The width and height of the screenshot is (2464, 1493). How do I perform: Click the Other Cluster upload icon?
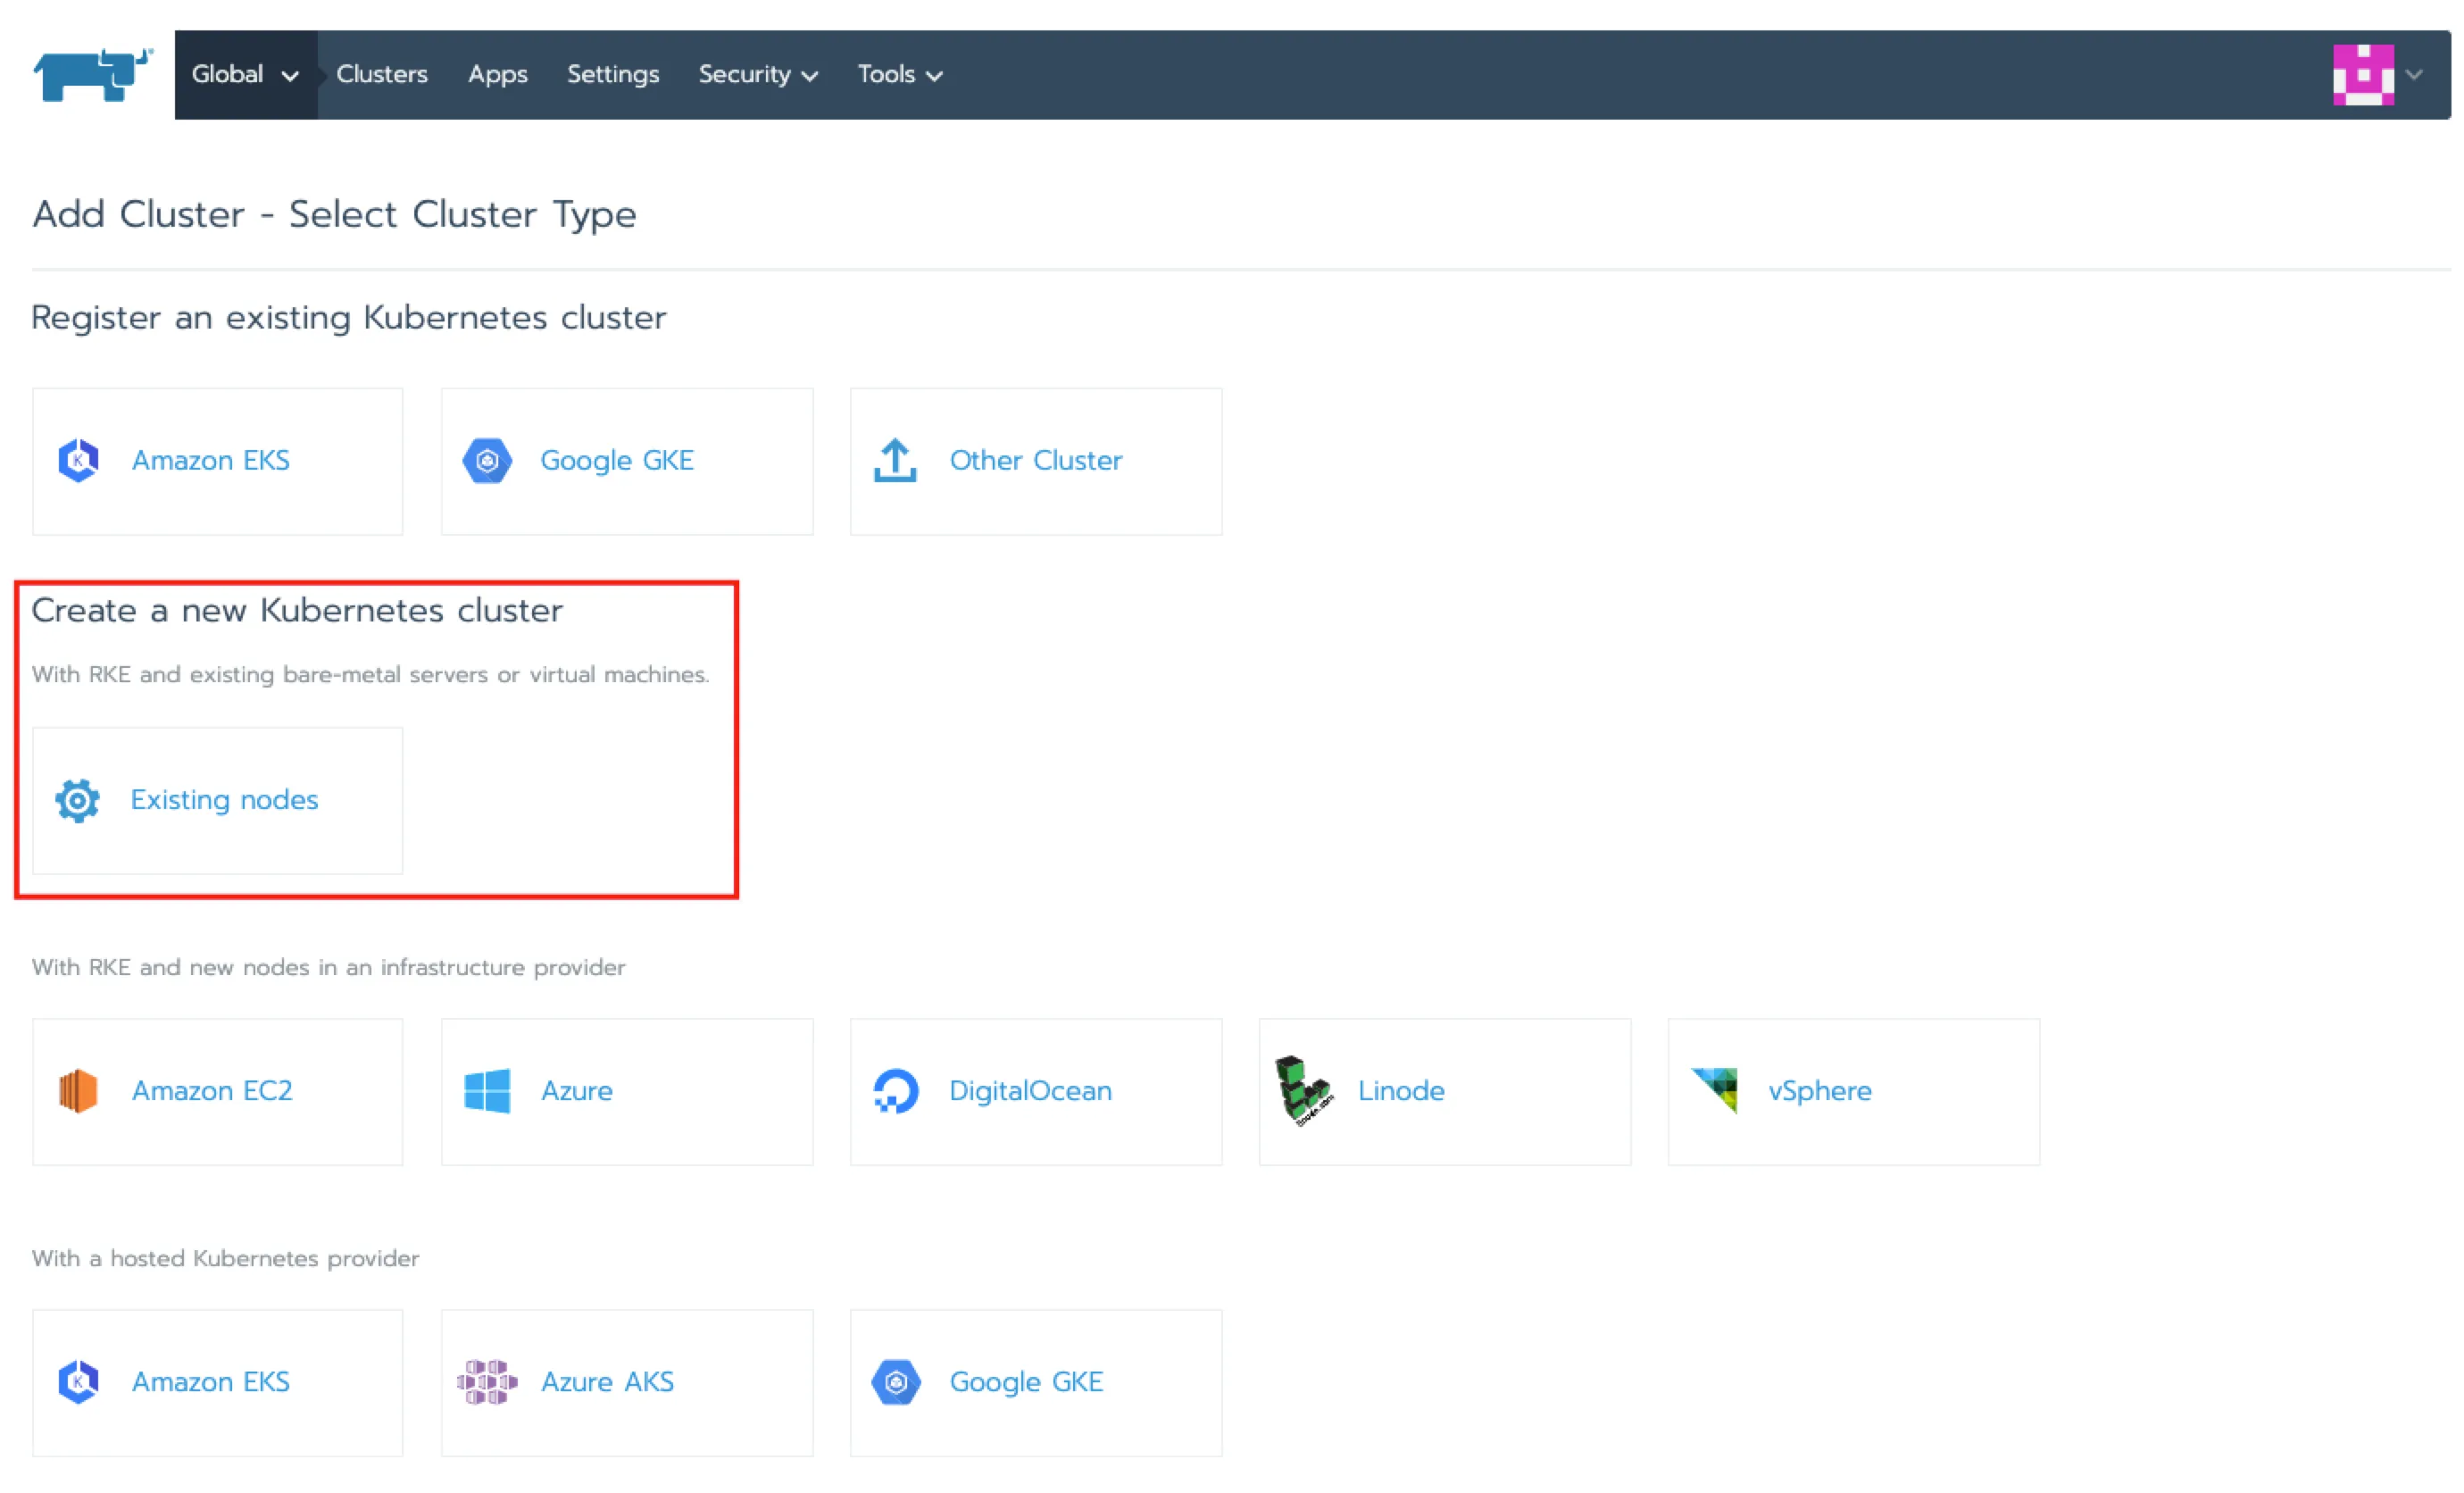(x=895, y=461)
